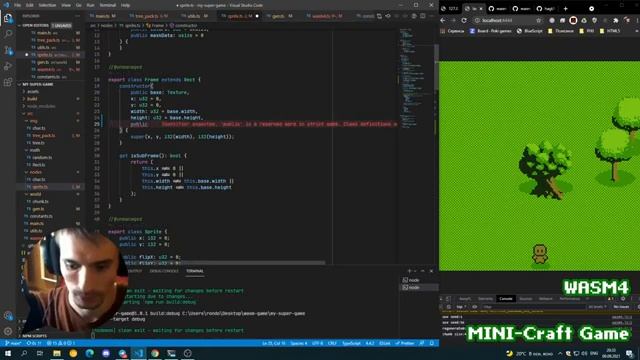Screen dimensions: 640x360
Task: Switch to the DEBUG CONSOLE panel tab
Action: coord(164,271)
